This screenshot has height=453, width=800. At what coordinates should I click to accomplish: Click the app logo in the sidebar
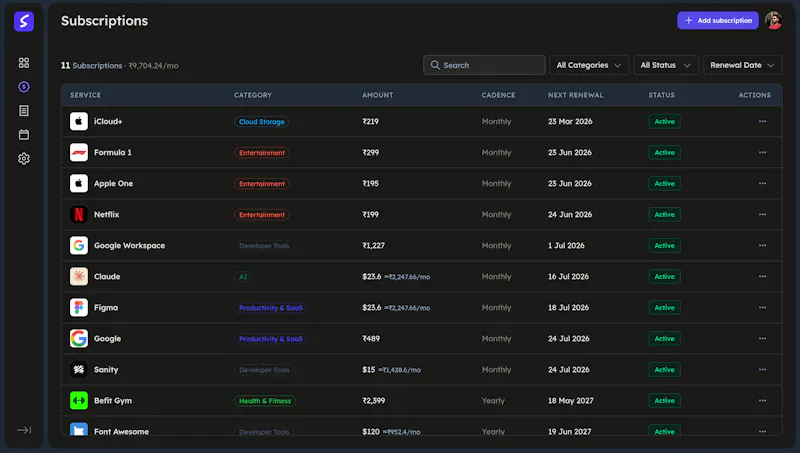23,21
